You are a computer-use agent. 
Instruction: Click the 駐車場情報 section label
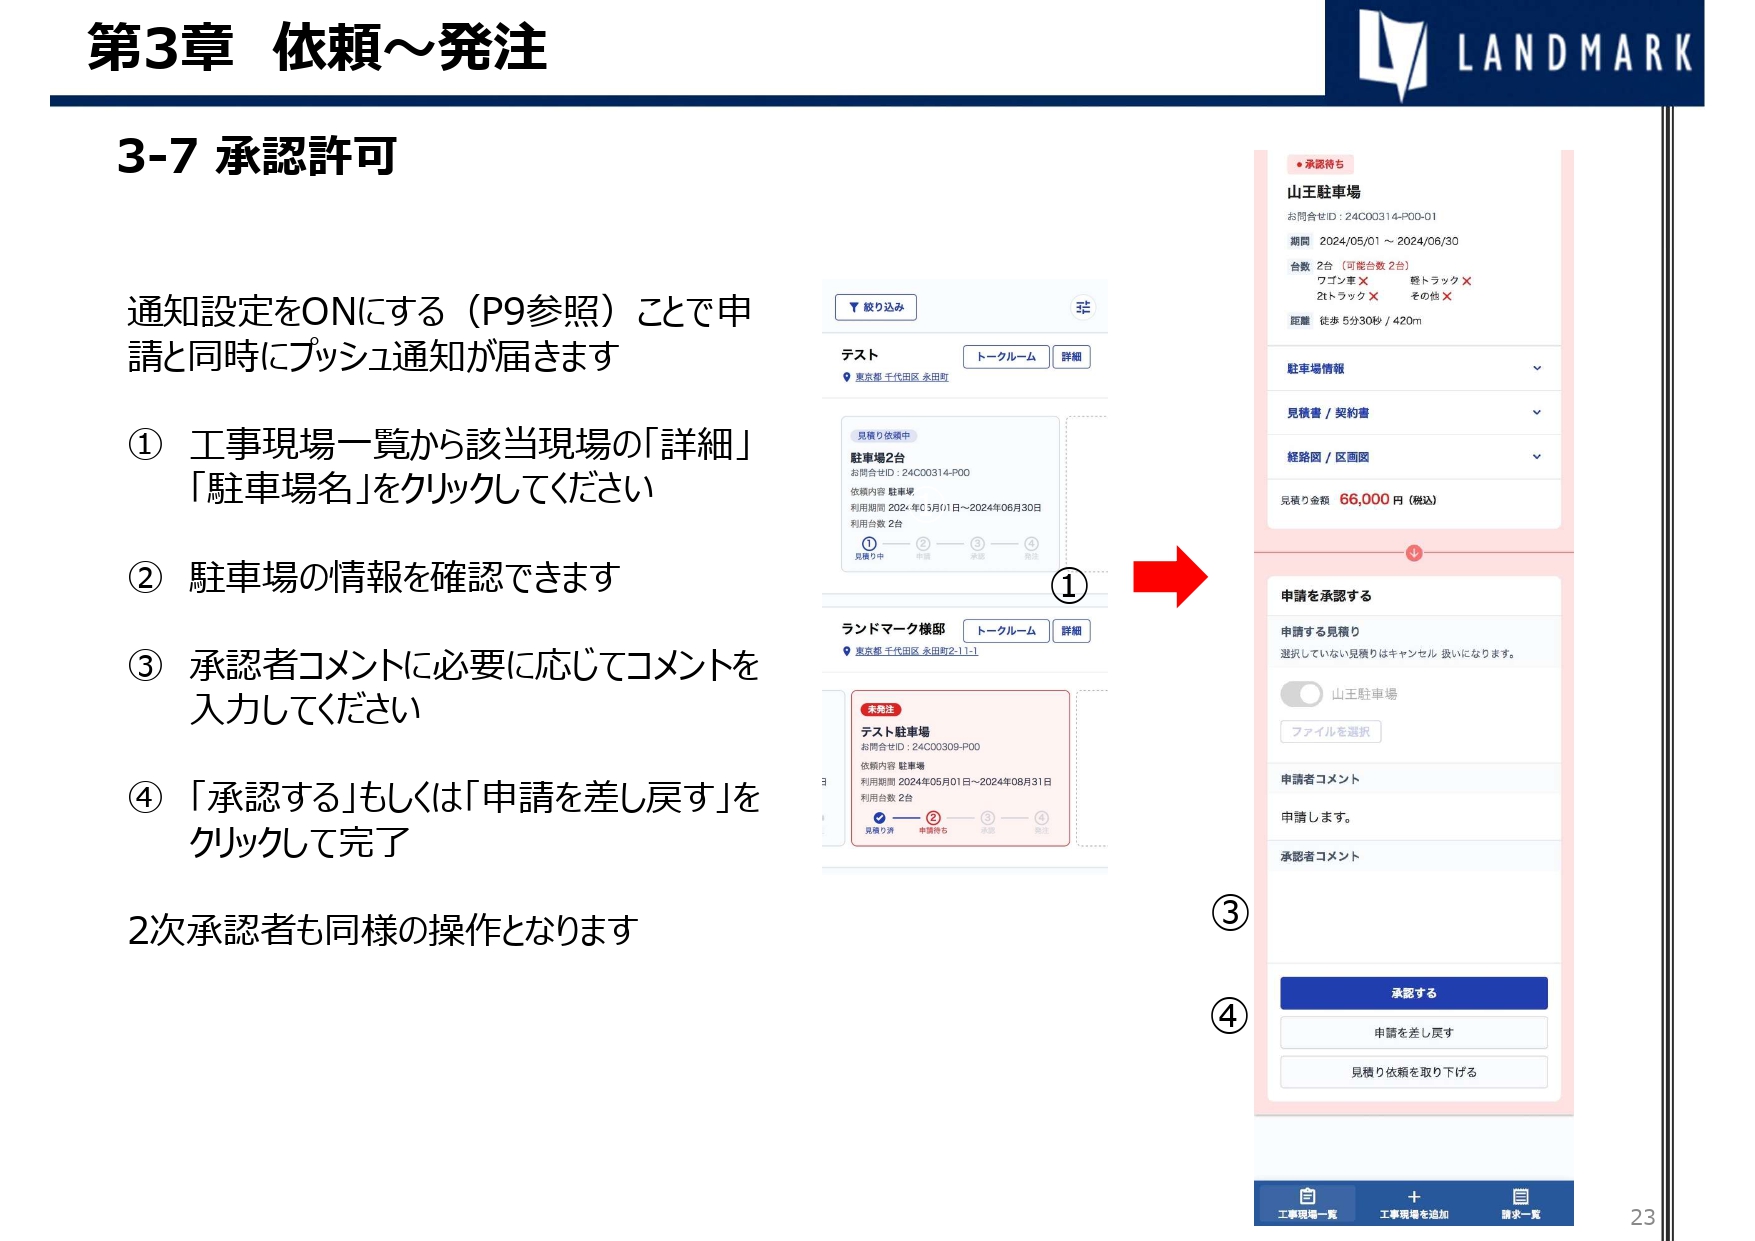coord(1315,368)
